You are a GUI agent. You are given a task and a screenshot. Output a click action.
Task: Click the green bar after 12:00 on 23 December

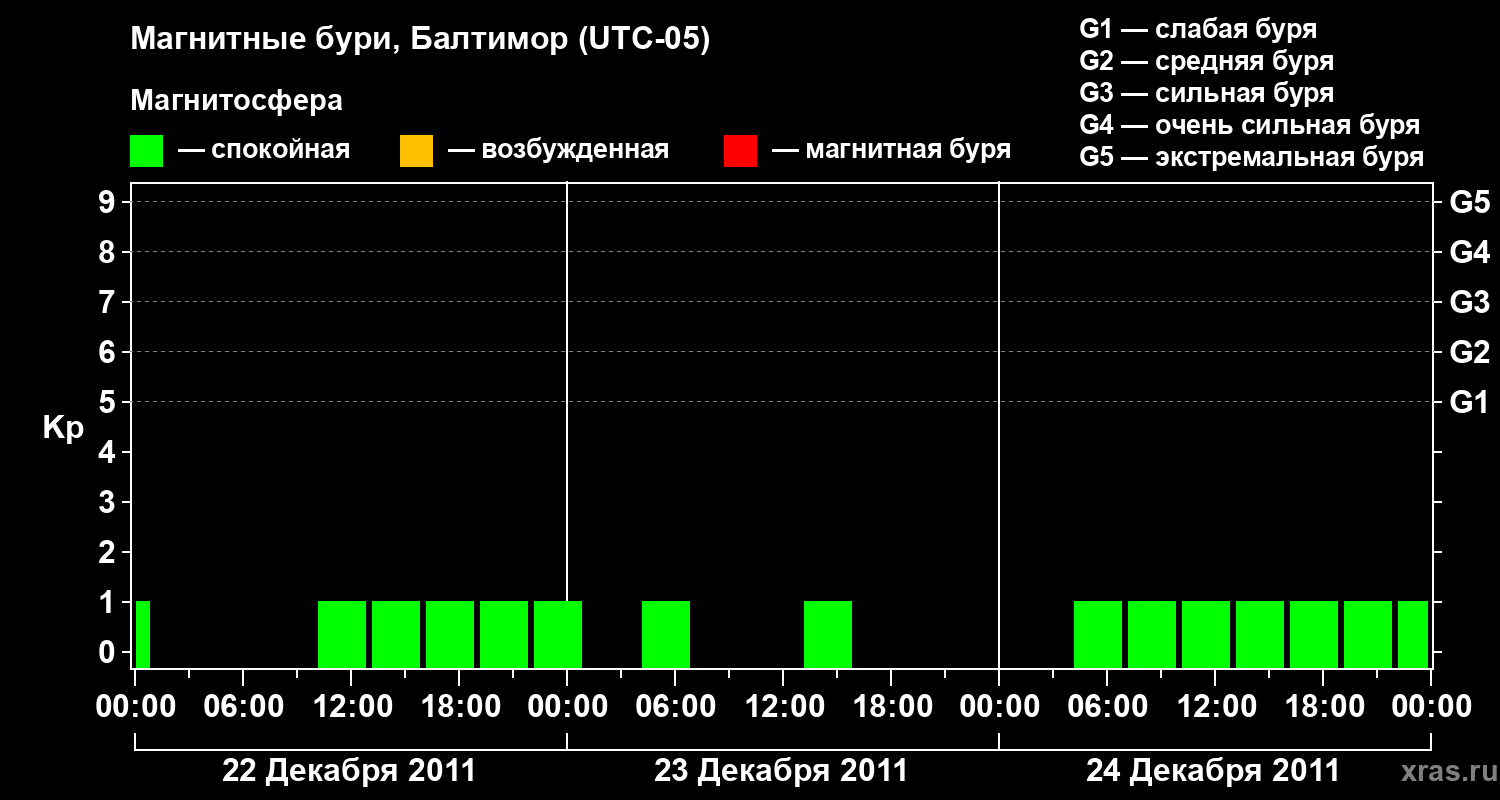(828, 634)
